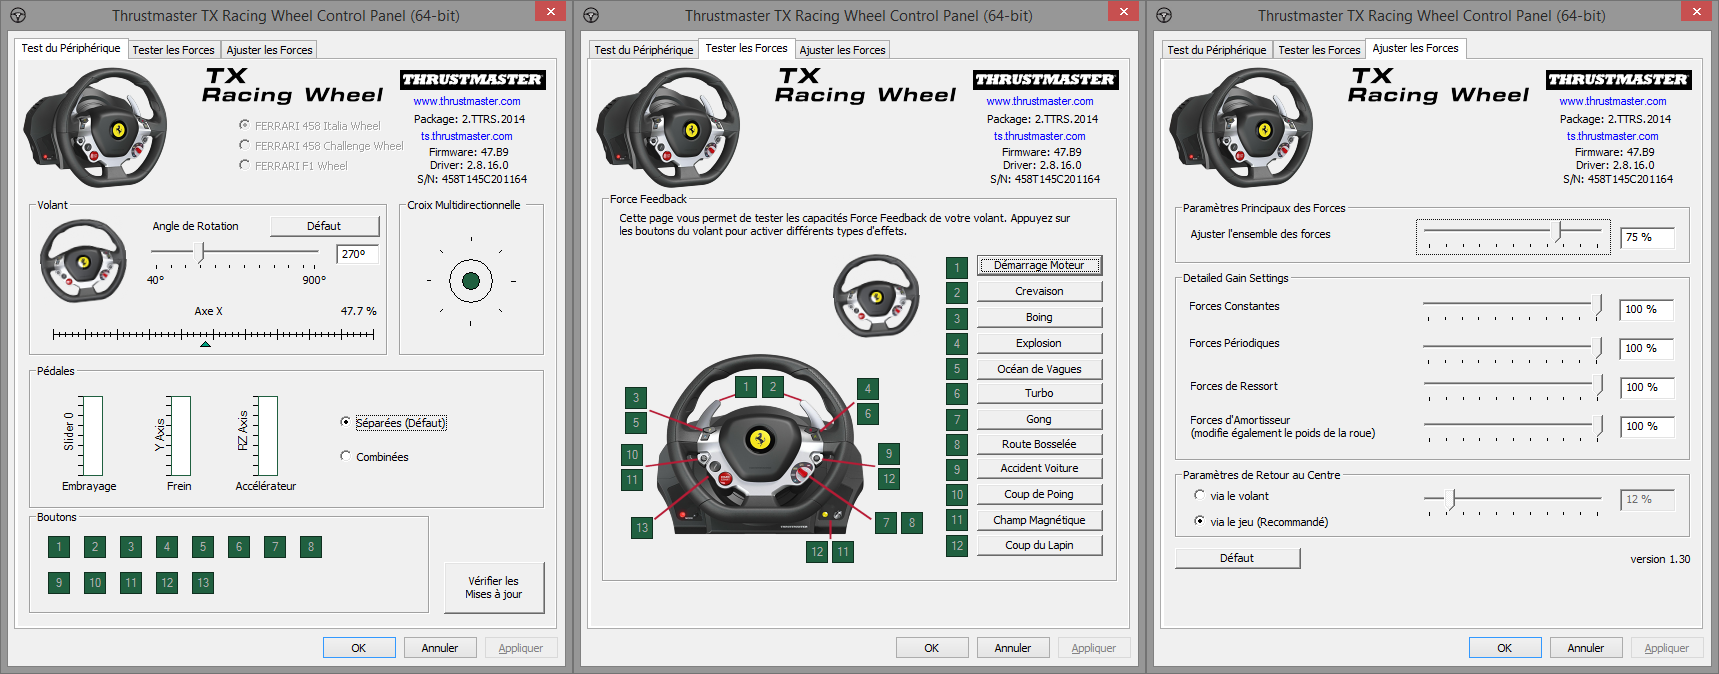Trigger the Champ Magnétique effect

pyautogui.click(x=1039, y=520)
